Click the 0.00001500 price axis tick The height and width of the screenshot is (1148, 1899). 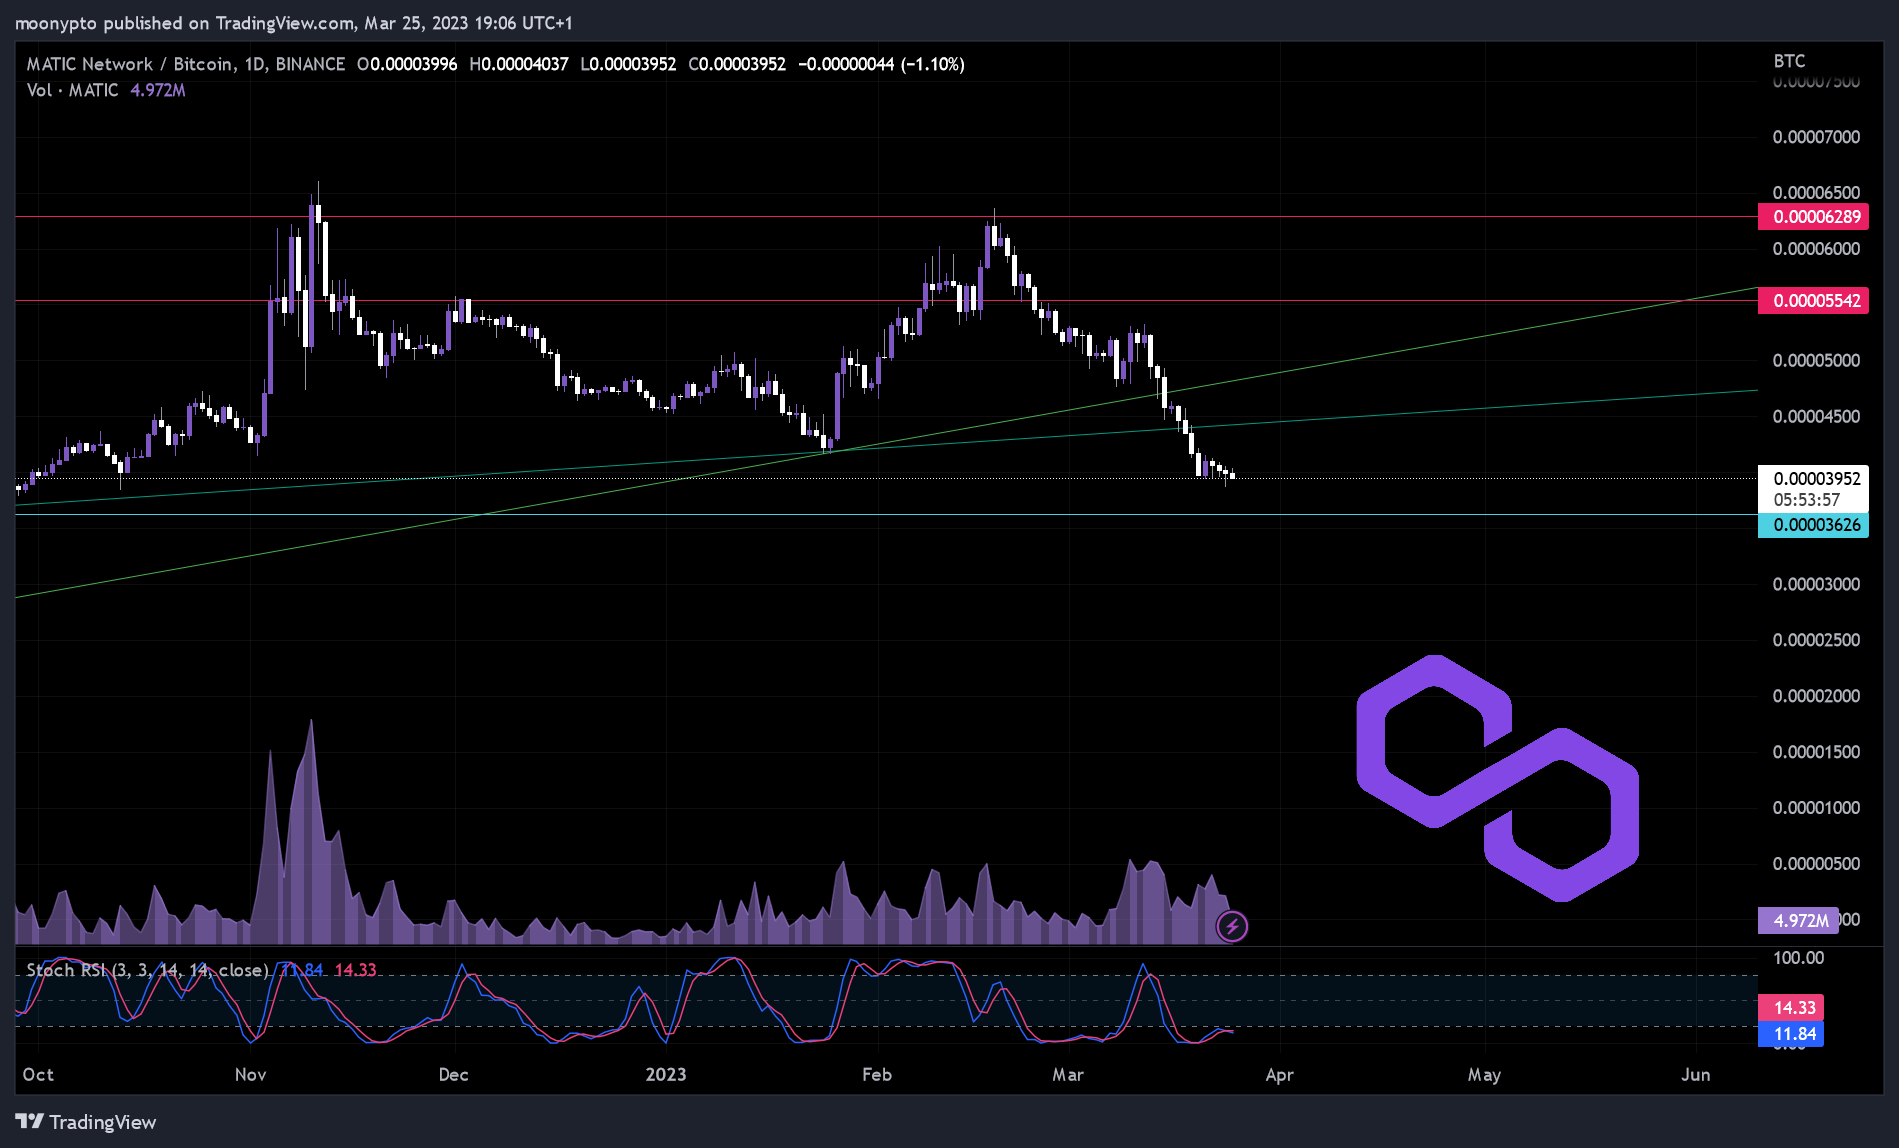coord(1816,752)
